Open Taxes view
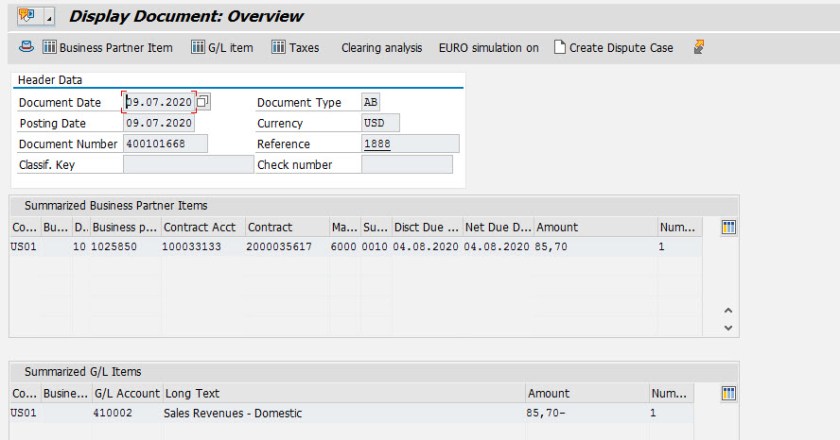Viewport: 840px width, 440px height. (295, 48)
